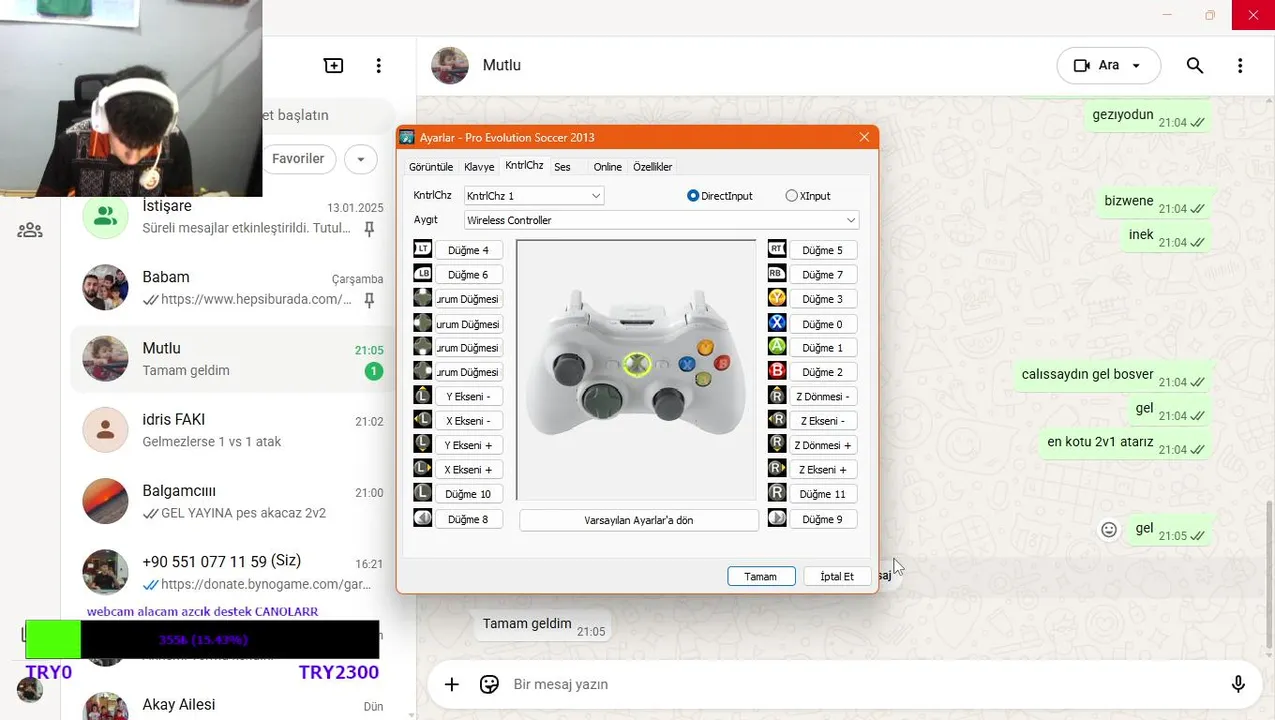
Task: Close the Ayarlar Pro Evolution Soccer dialog
Action: 864,137
